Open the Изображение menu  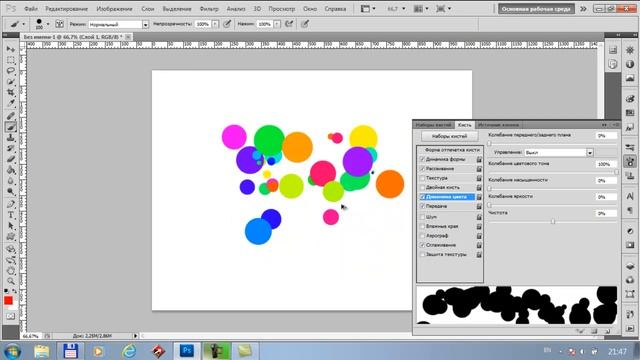(114, 9)
